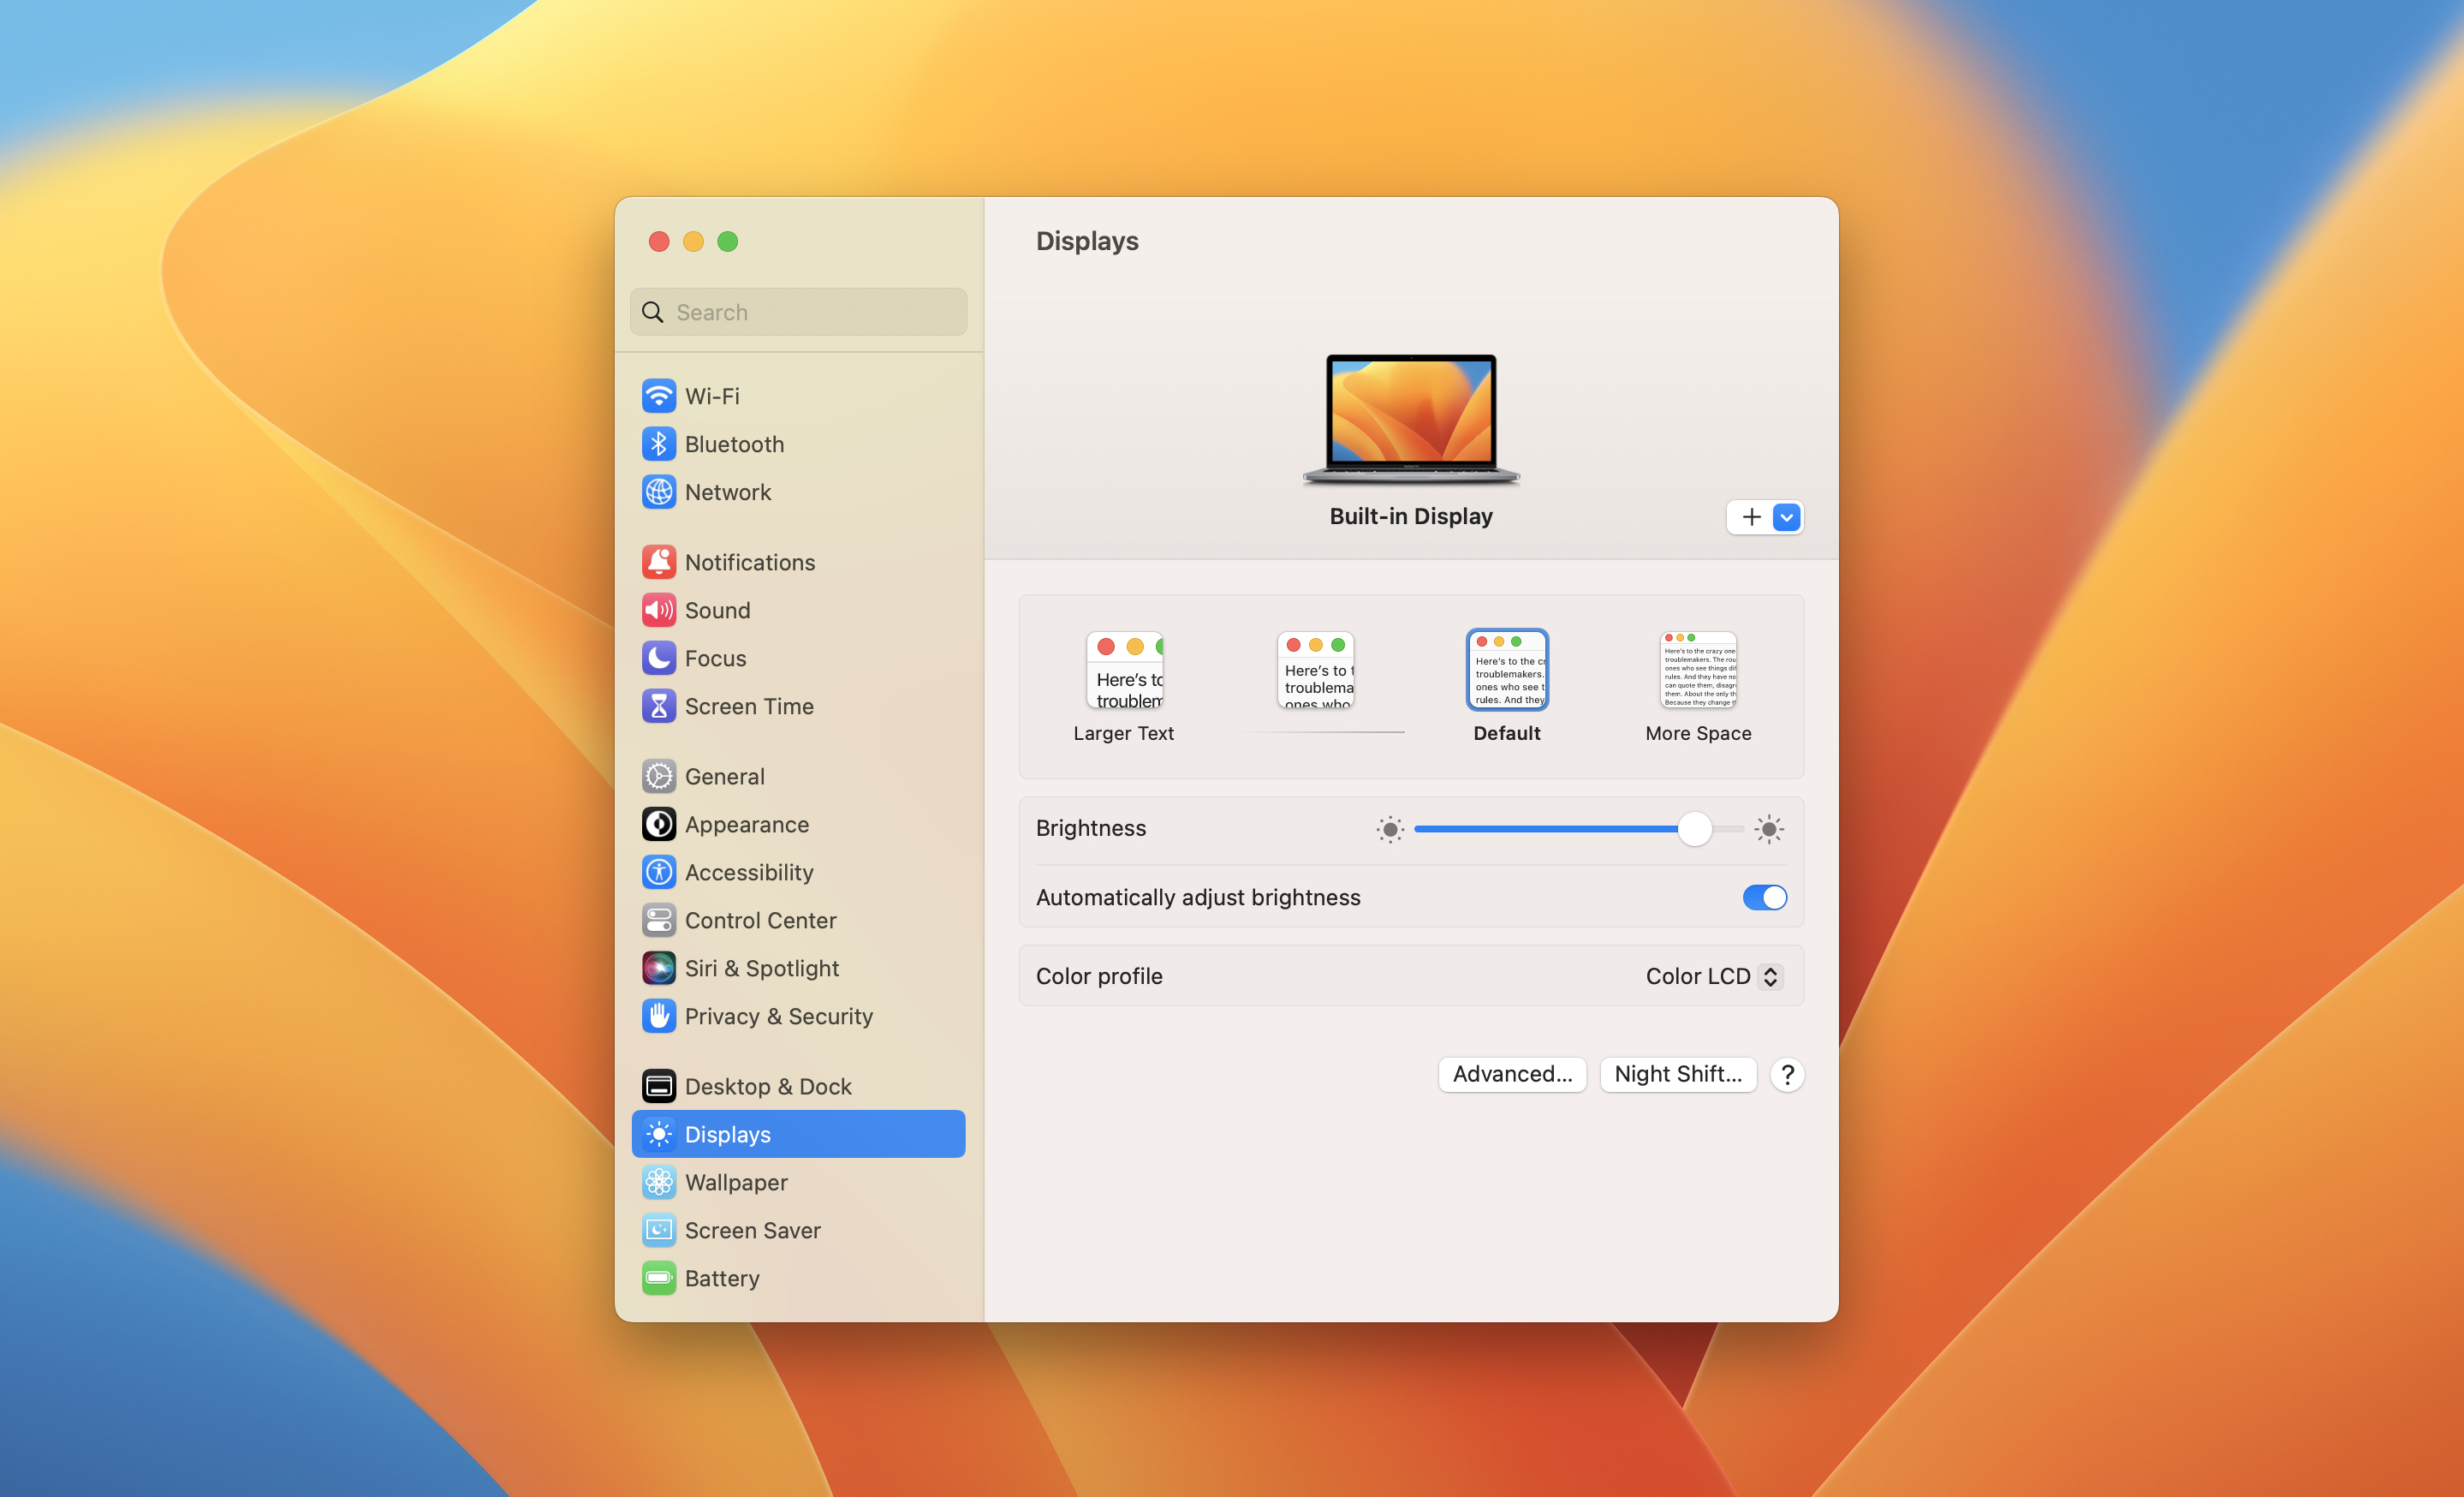Open the Color LCD profile dropdown
The width and height of the screenshot is (2464, 1497).
click(1713, 976)
